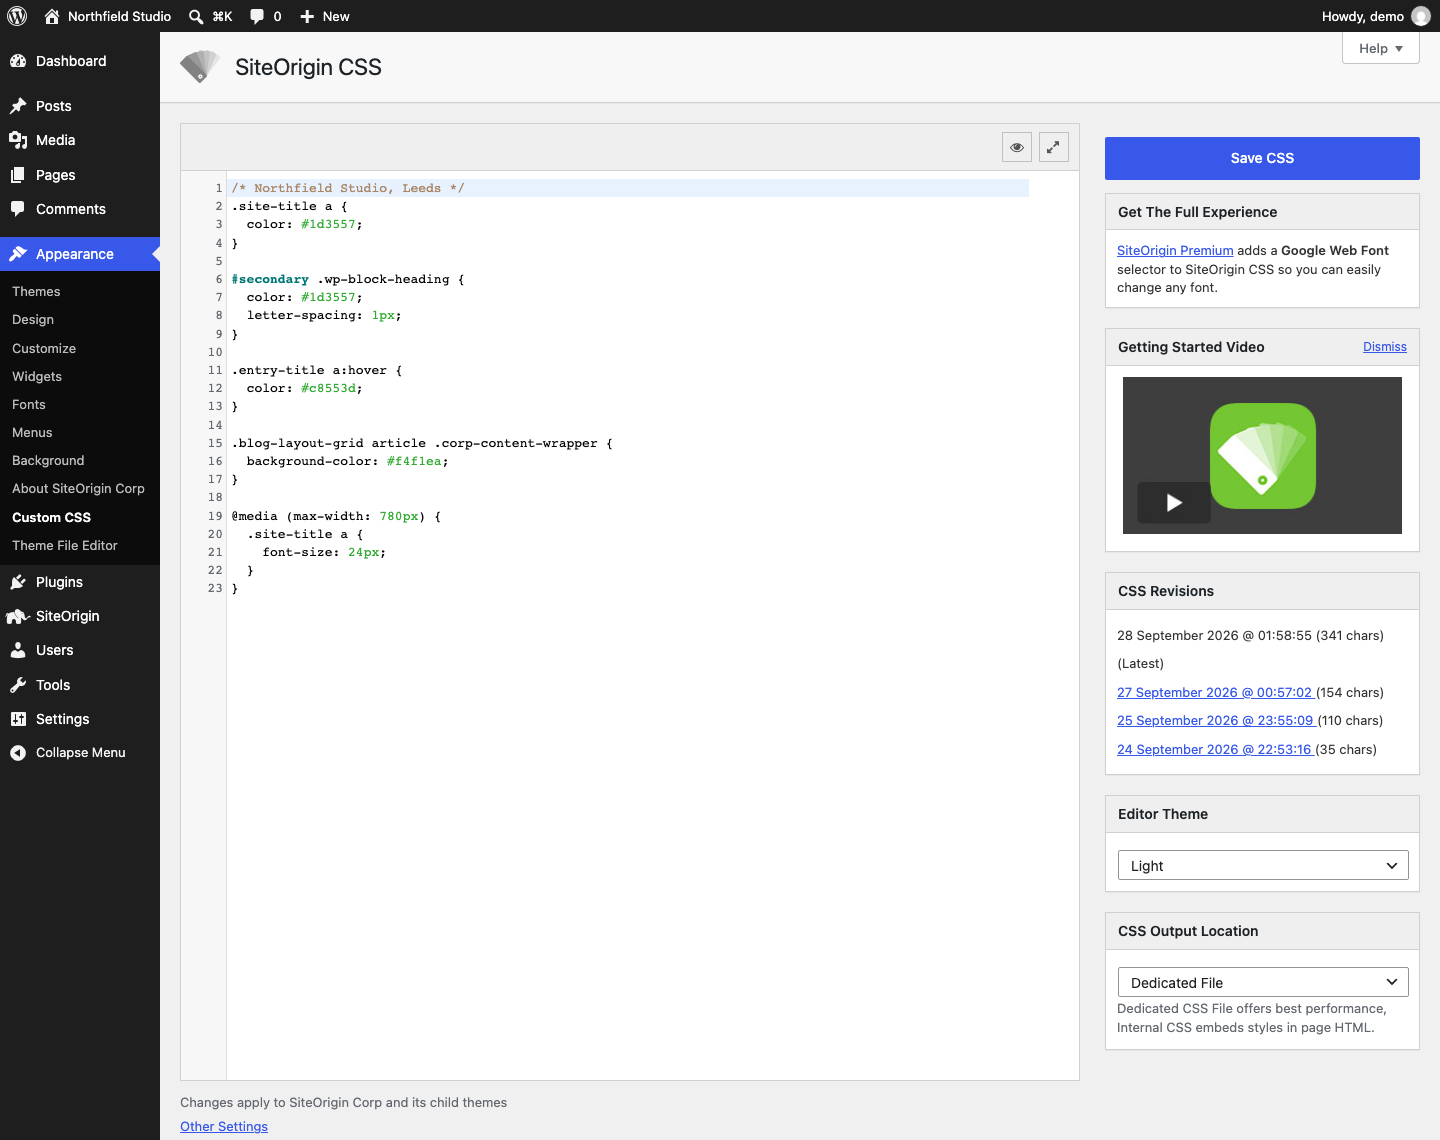1440x1140 pixels.
Task: Toggle the visual editor eye icon
Action: (1017, 147)
